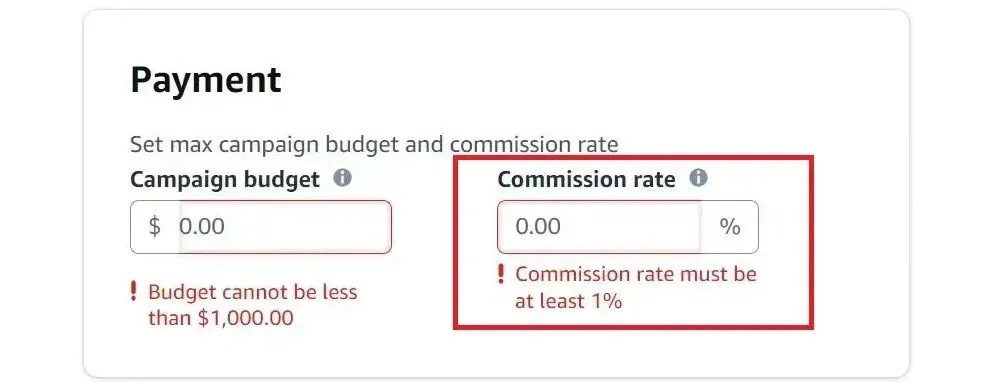The image size is (998, 382).
Task: Click "Commission rate must be at least" error
Action: (636, 287)
